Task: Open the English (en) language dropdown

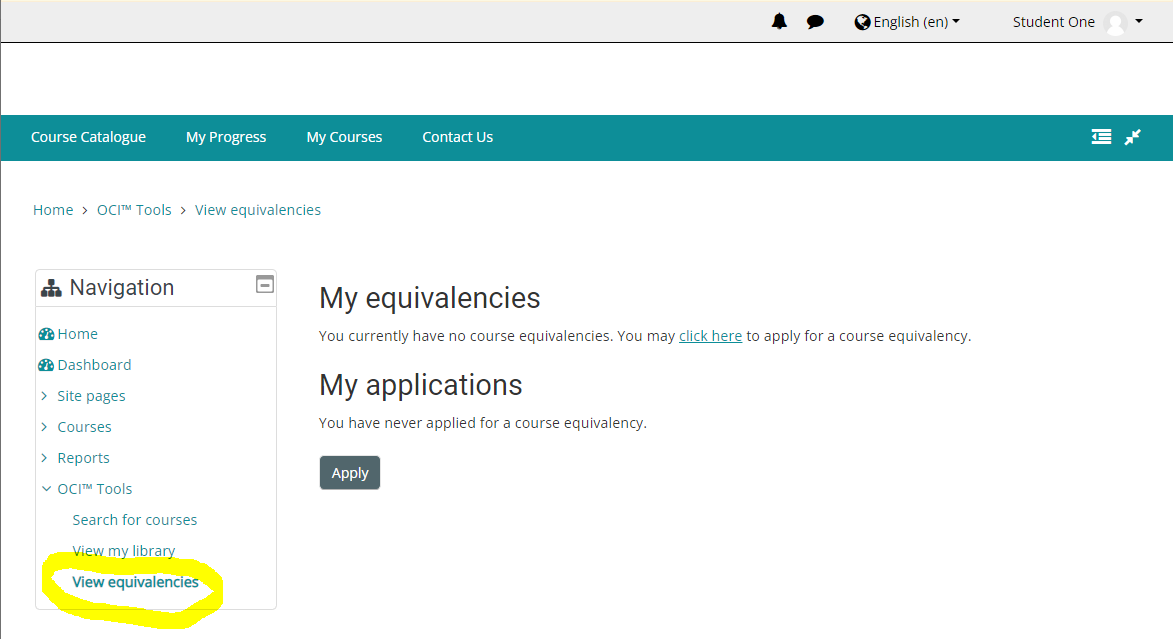Action: tap(907, 22)
